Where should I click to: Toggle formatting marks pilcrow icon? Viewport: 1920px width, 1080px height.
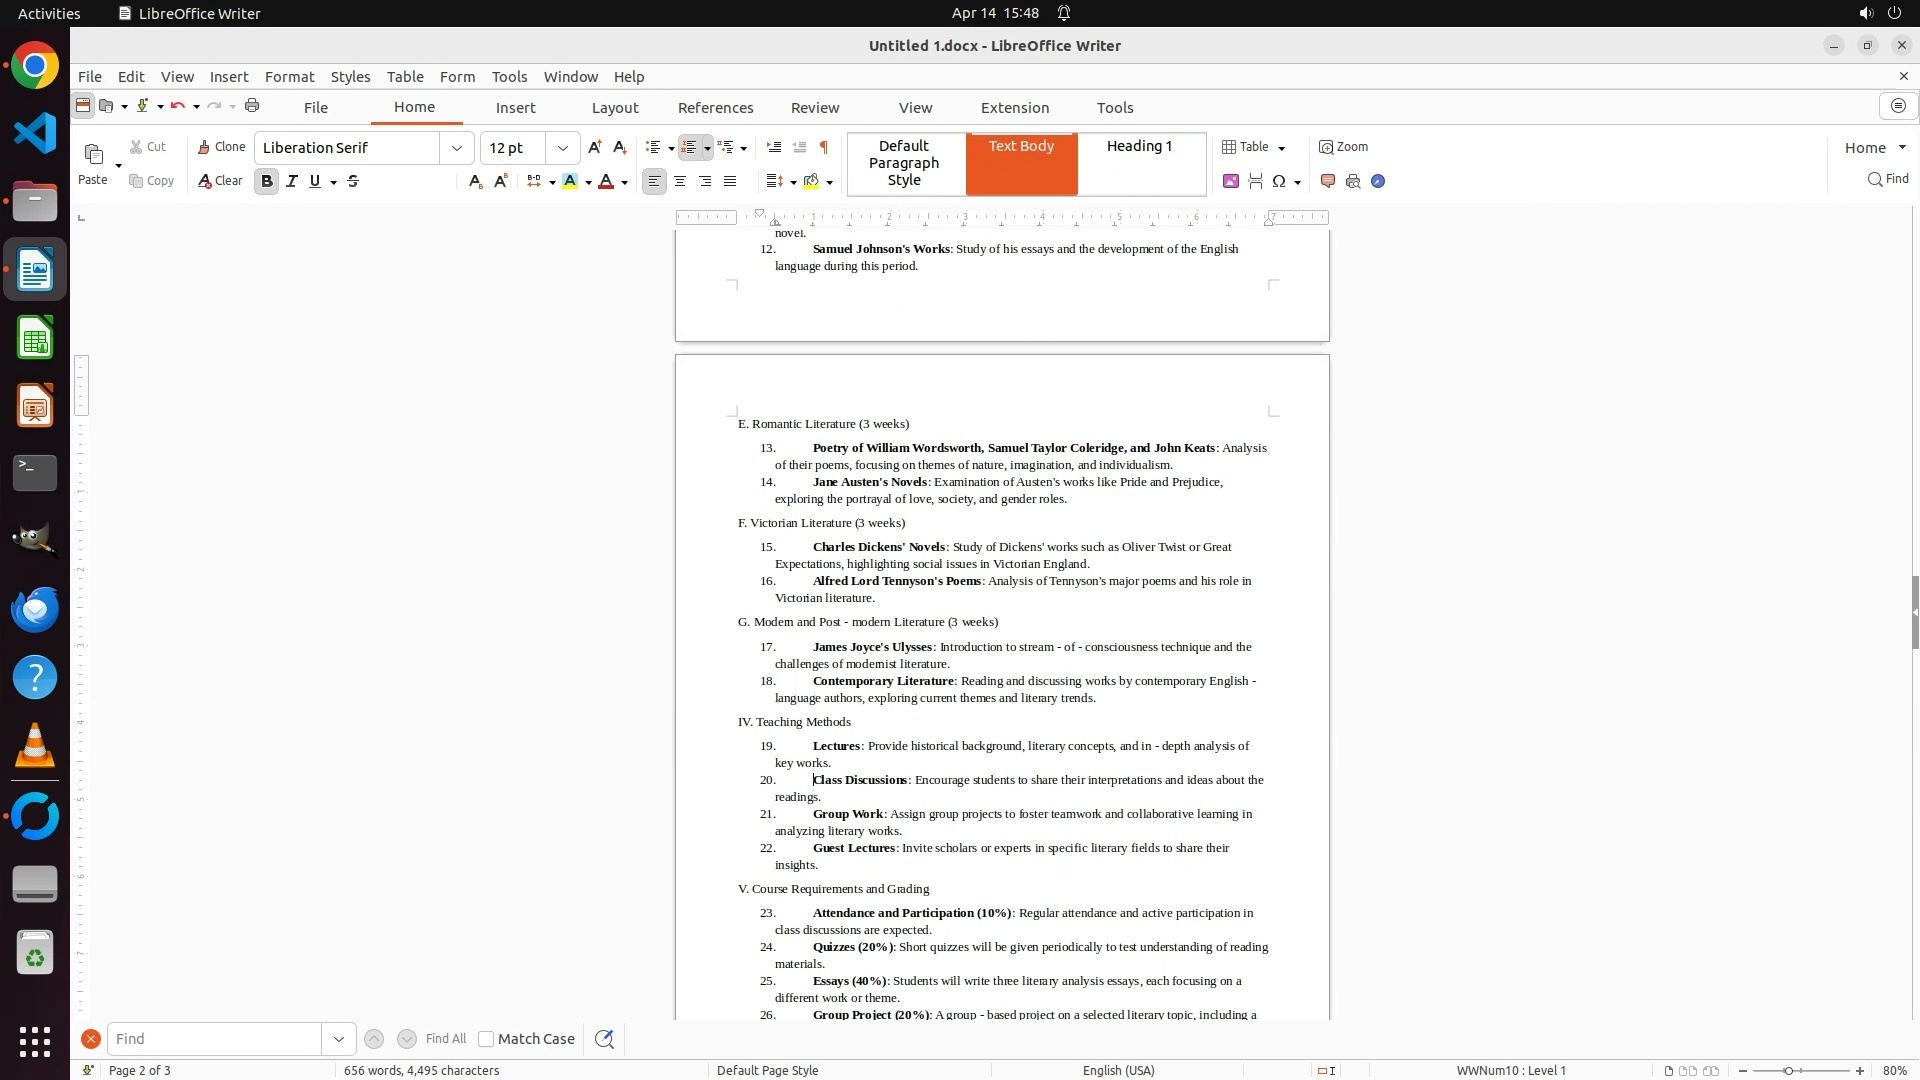tap(823, 147)
